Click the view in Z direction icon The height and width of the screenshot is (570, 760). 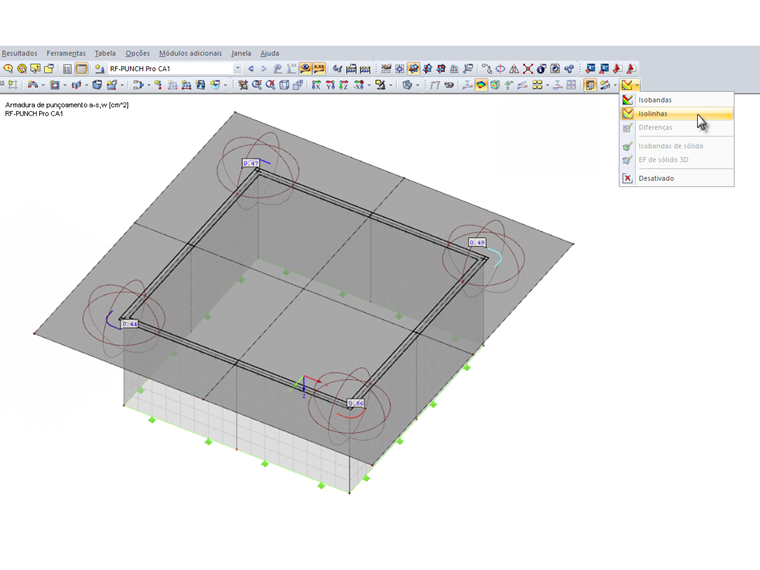[344, 85]
